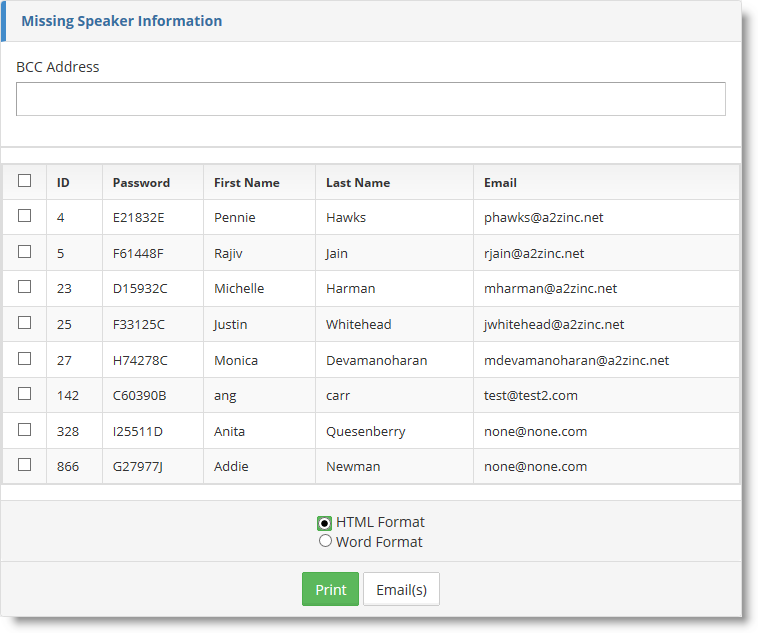Select the checkbox for Addie Newman
This screenshot has height=633, width=758.
click(x=25, y=465)
